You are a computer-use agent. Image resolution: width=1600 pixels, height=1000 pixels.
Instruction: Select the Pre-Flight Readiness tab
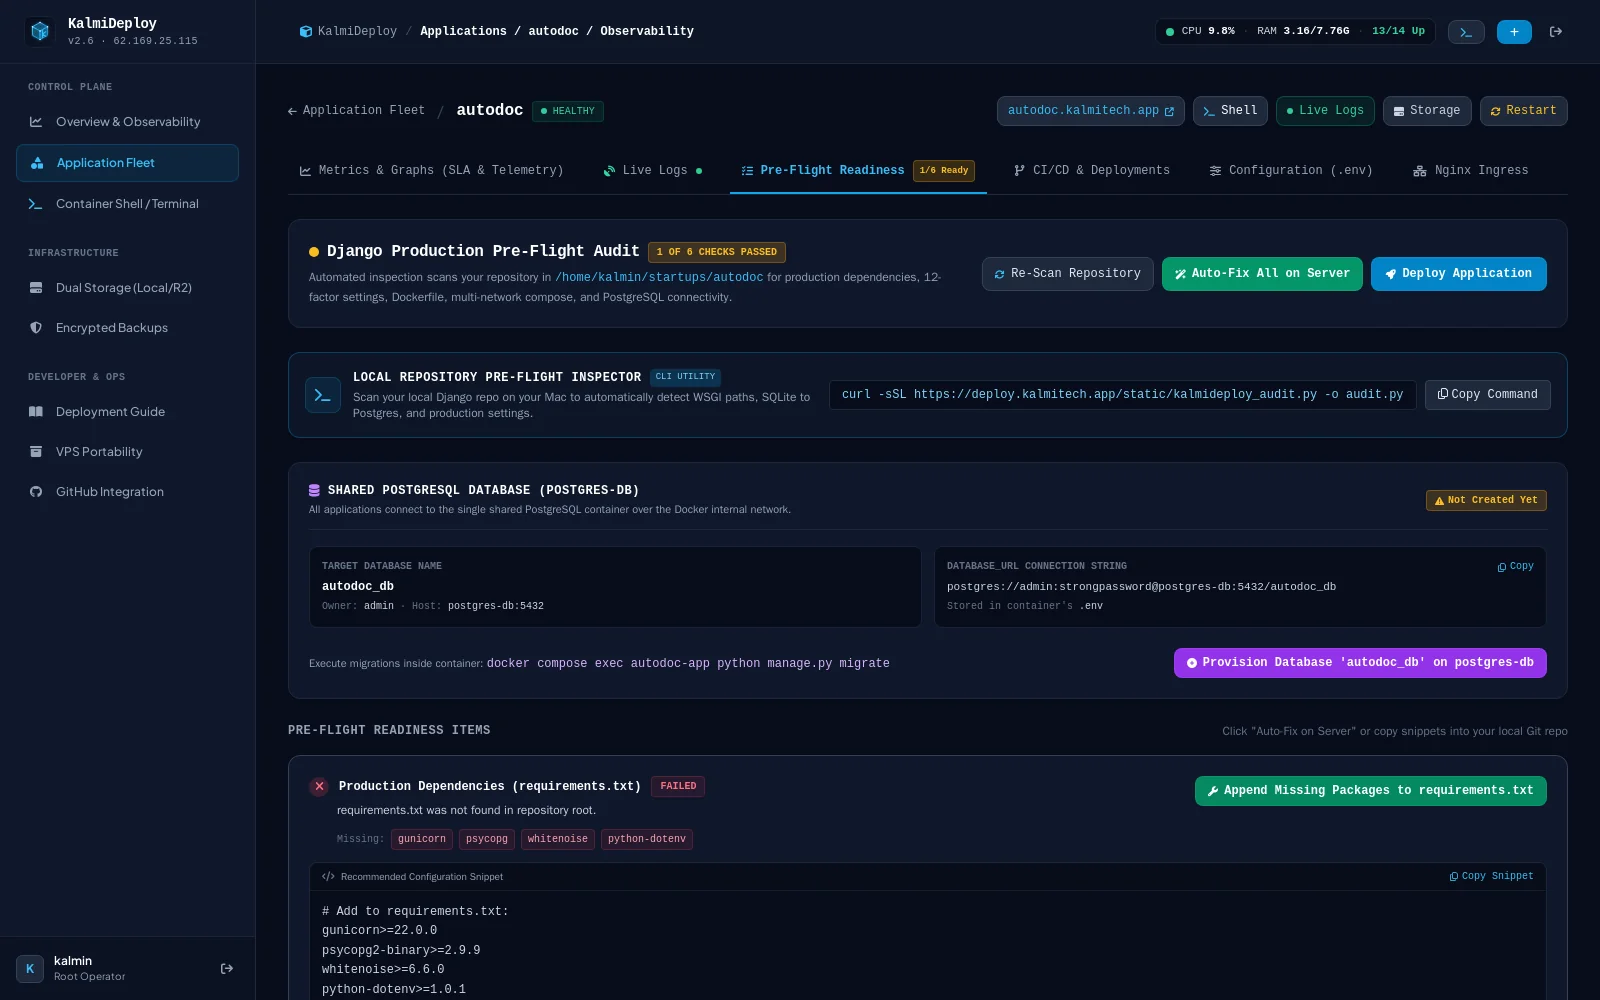tap(858, 171)
